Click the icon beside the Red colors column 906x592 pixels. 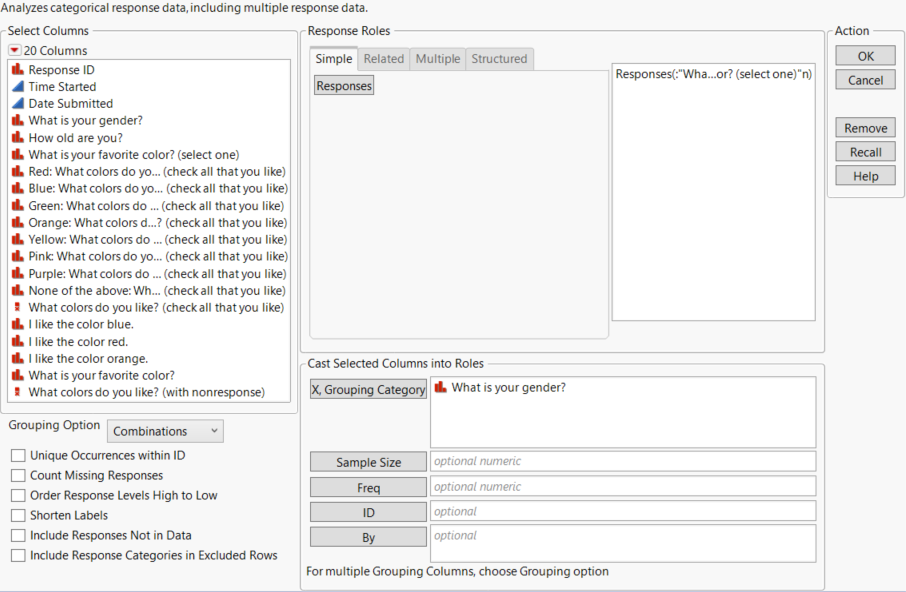click(x=16, y=171)
